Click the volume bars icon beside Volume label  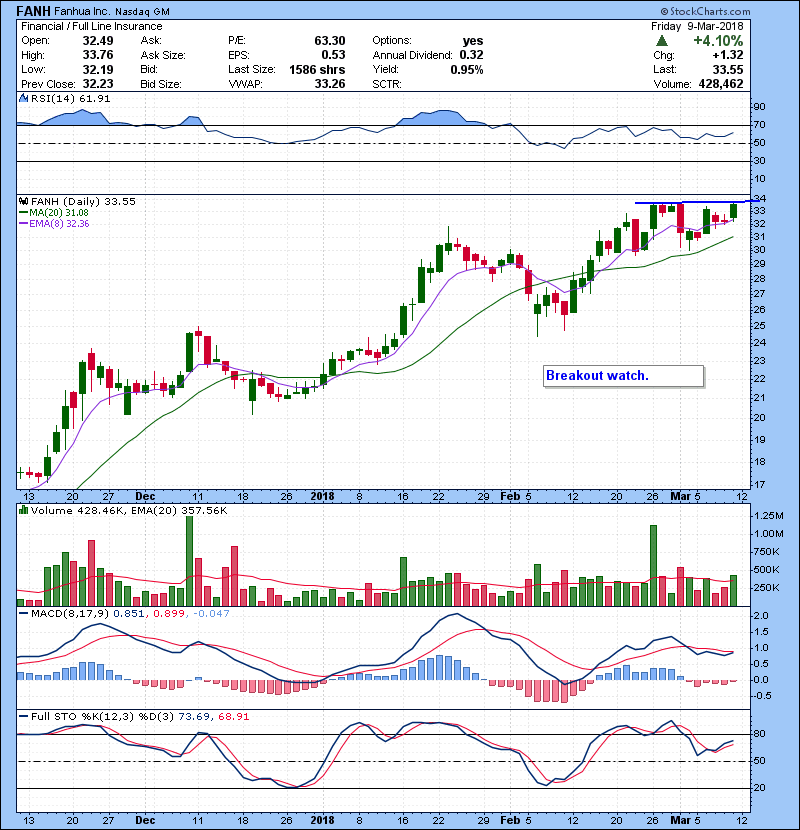tap(23, 510)
